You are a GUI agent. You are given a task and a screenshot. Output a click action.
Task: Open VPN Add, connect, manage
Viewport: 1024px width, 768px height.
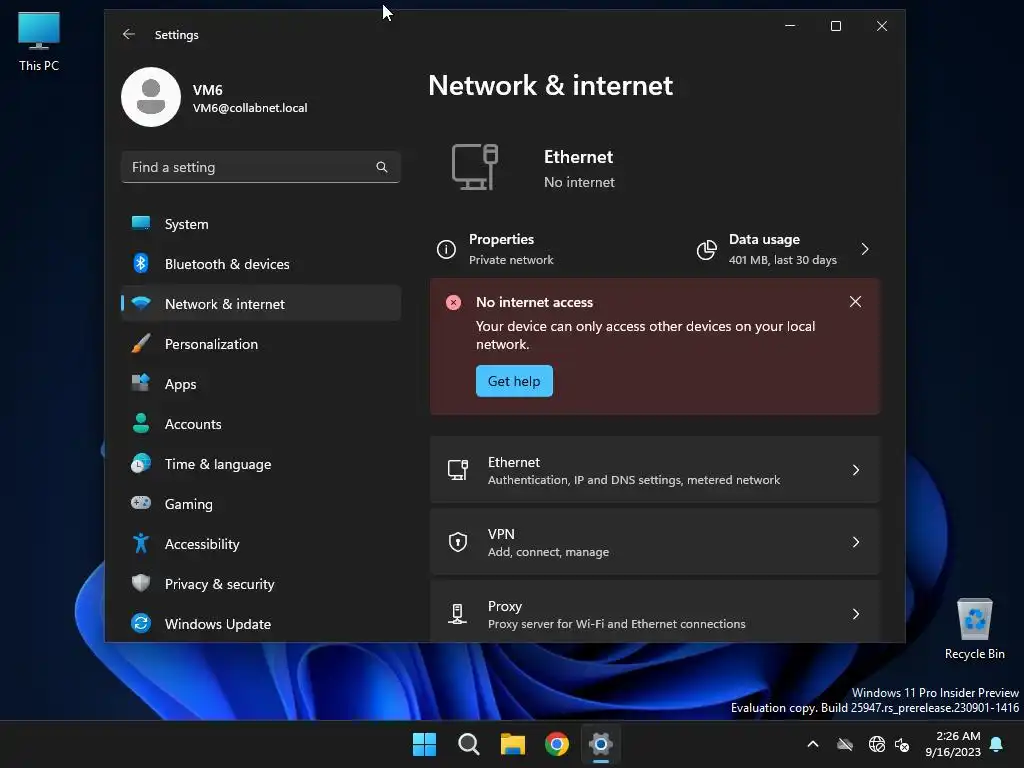click(x=655, y=542)
